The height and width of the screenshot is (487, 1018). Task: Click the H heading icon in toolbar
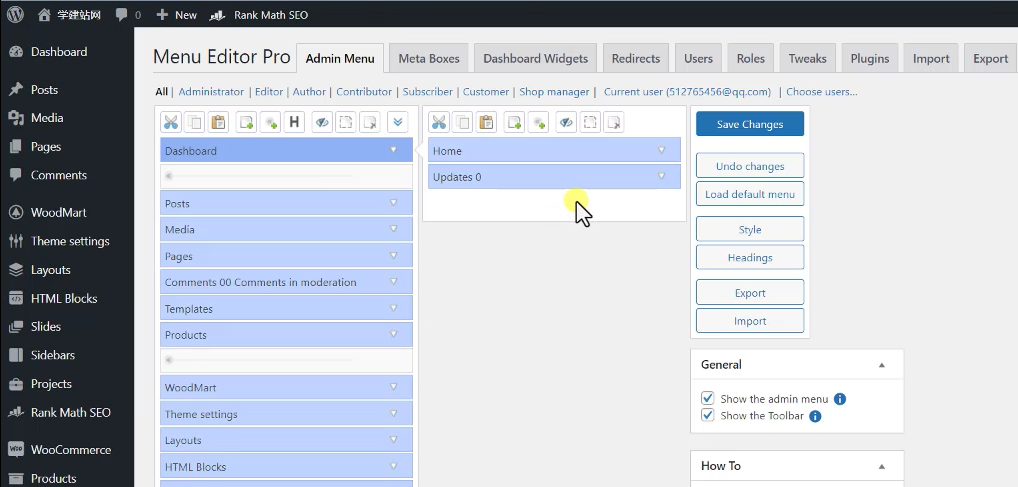(x=294, y=122)
